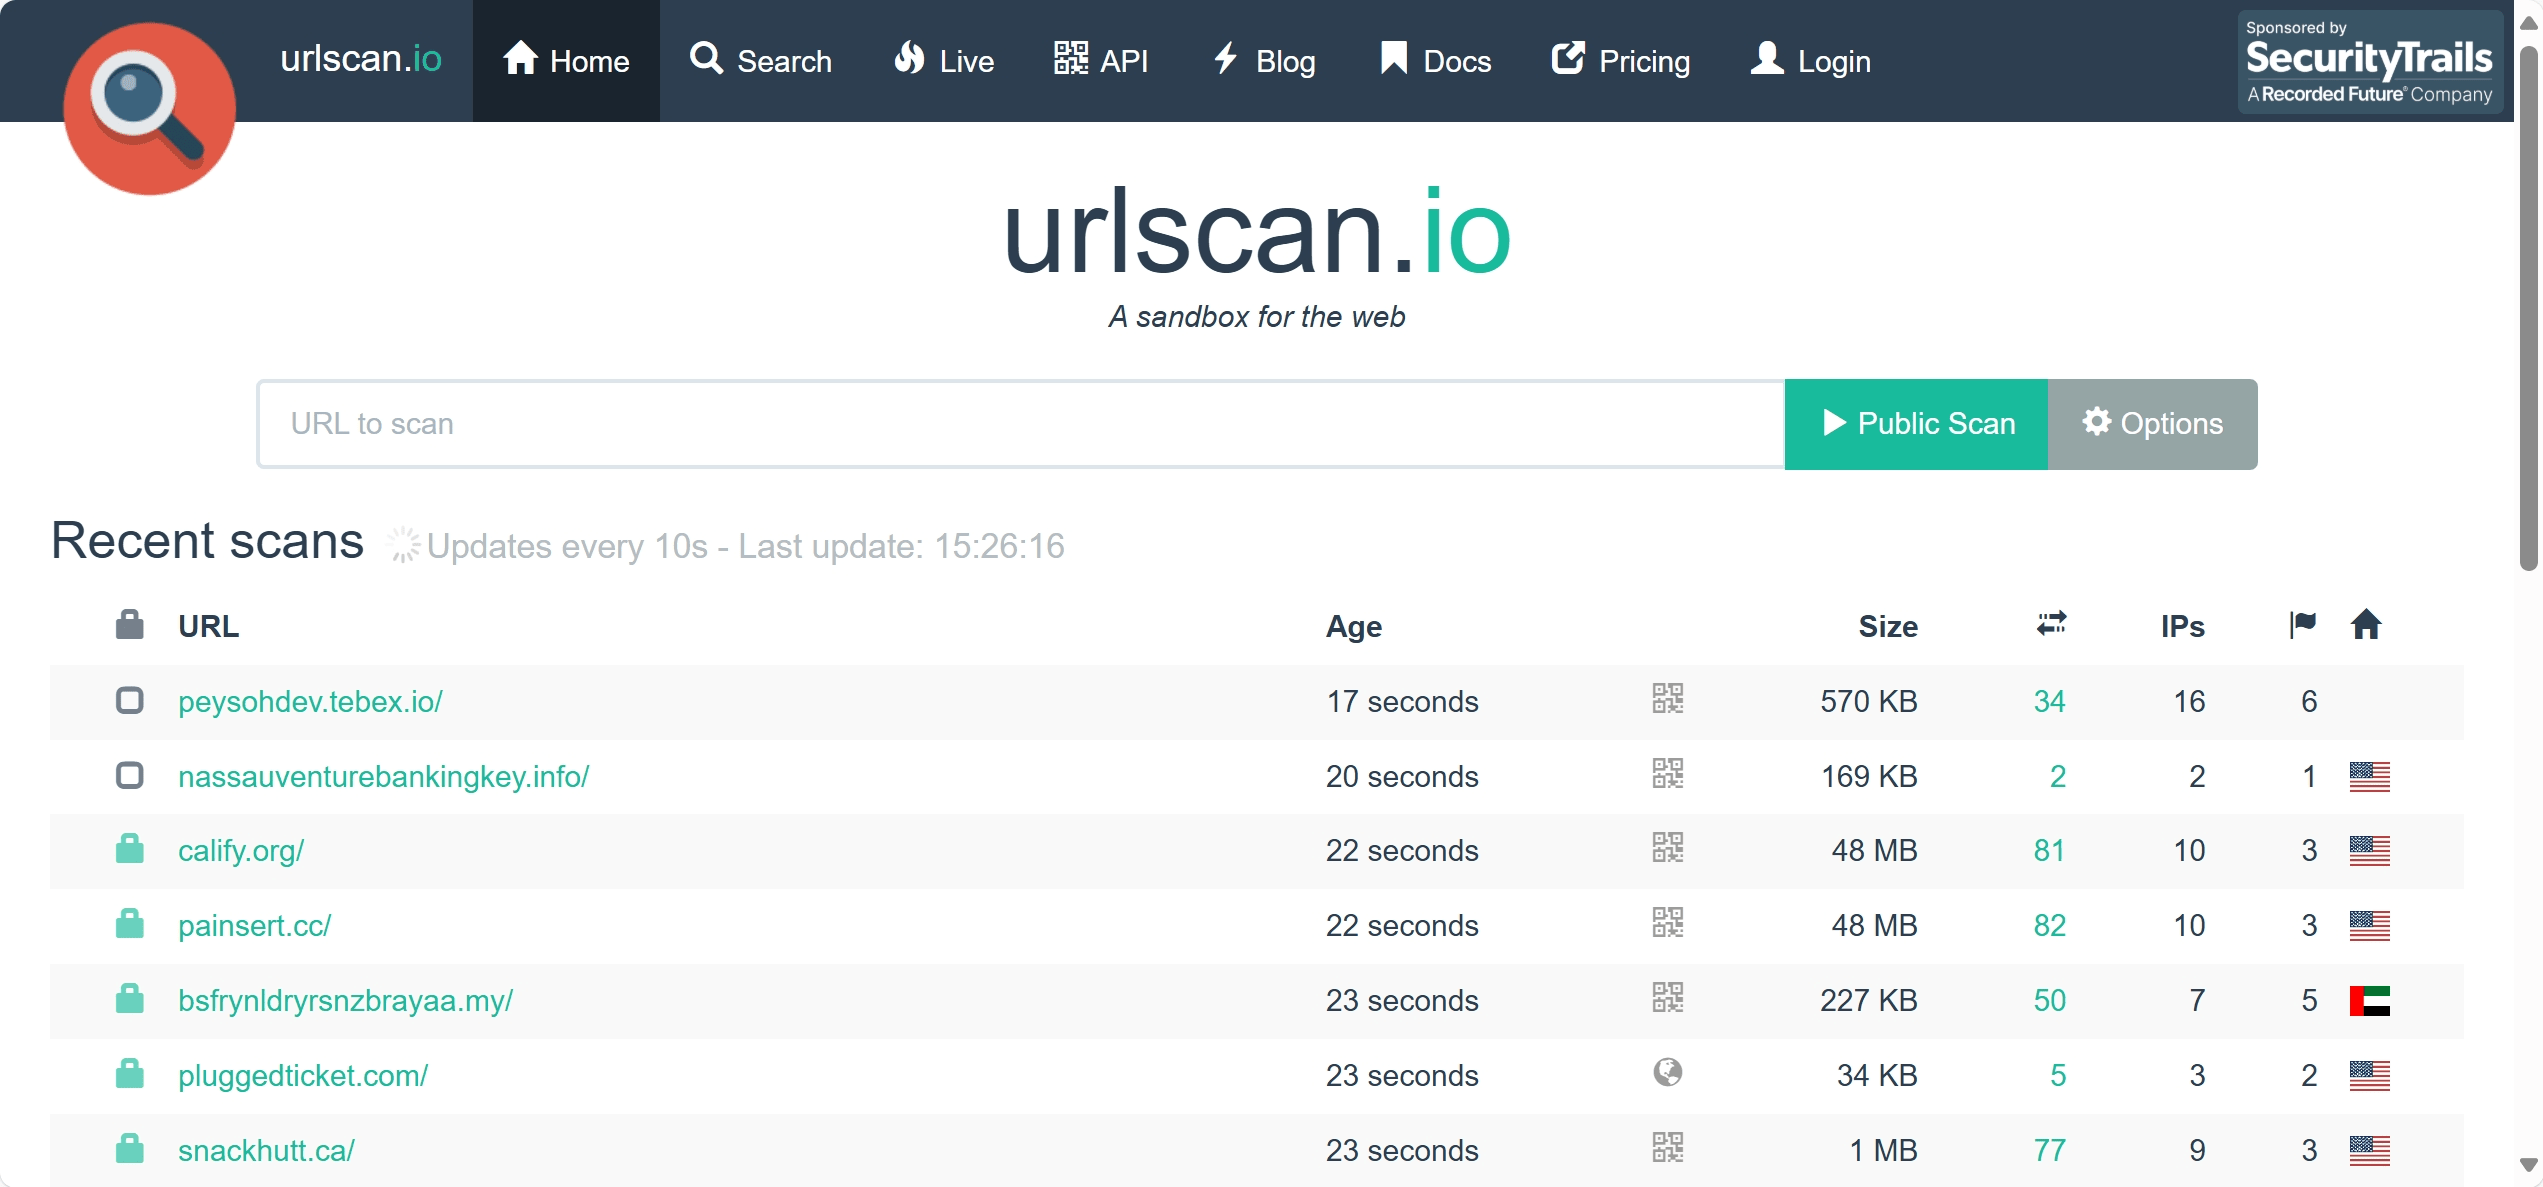Click the IPs column header
This screenshot has height=1187, width=2543.
tap(2183, 626)
